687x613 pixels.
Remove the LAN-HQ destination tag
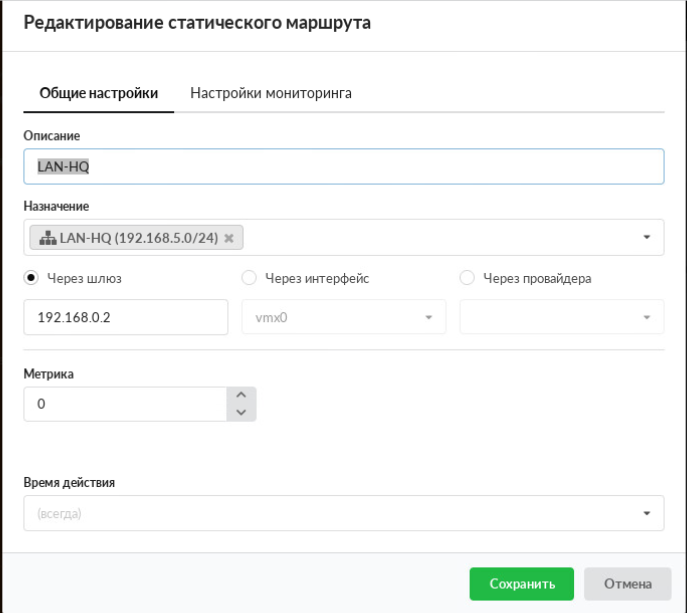(x=229, y=238)
